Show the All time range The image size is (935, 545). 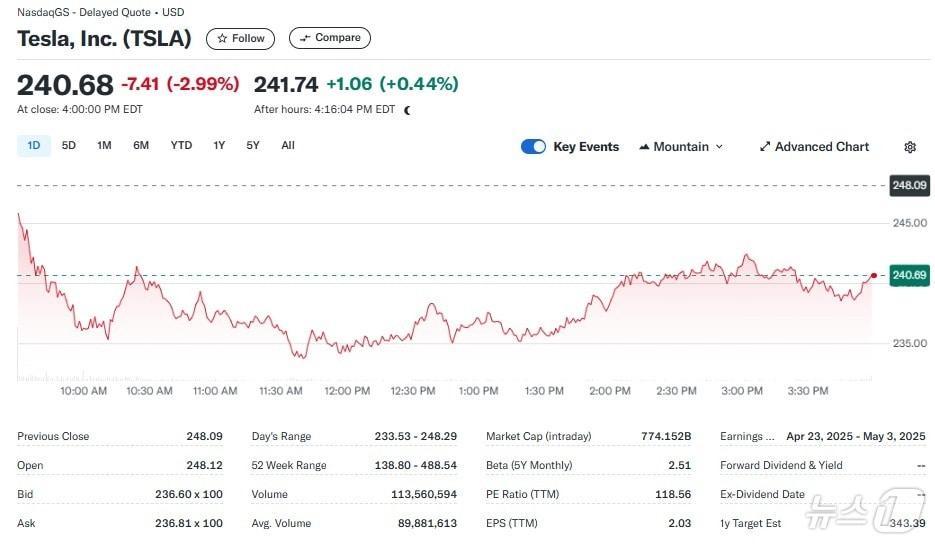tap(288, 146)
